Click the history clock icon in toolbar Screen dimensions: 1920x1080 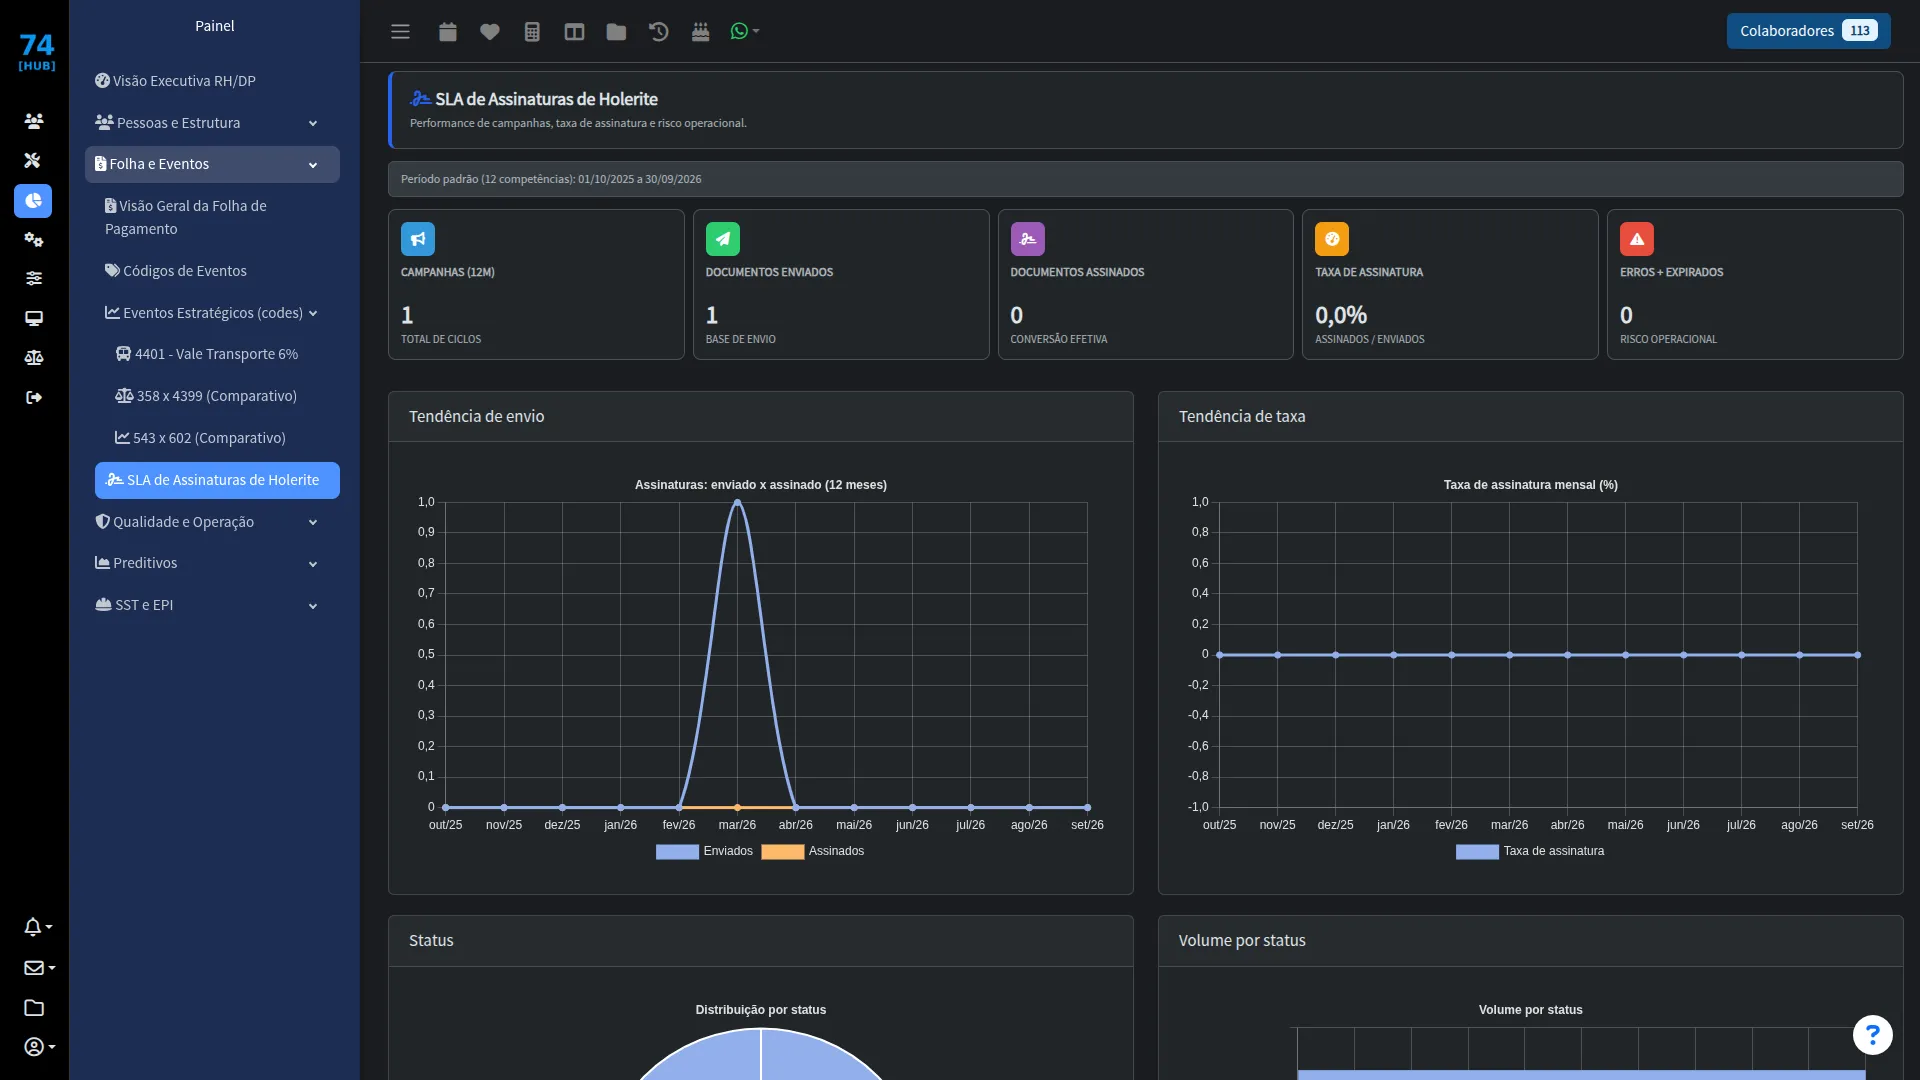pos(658,32)
